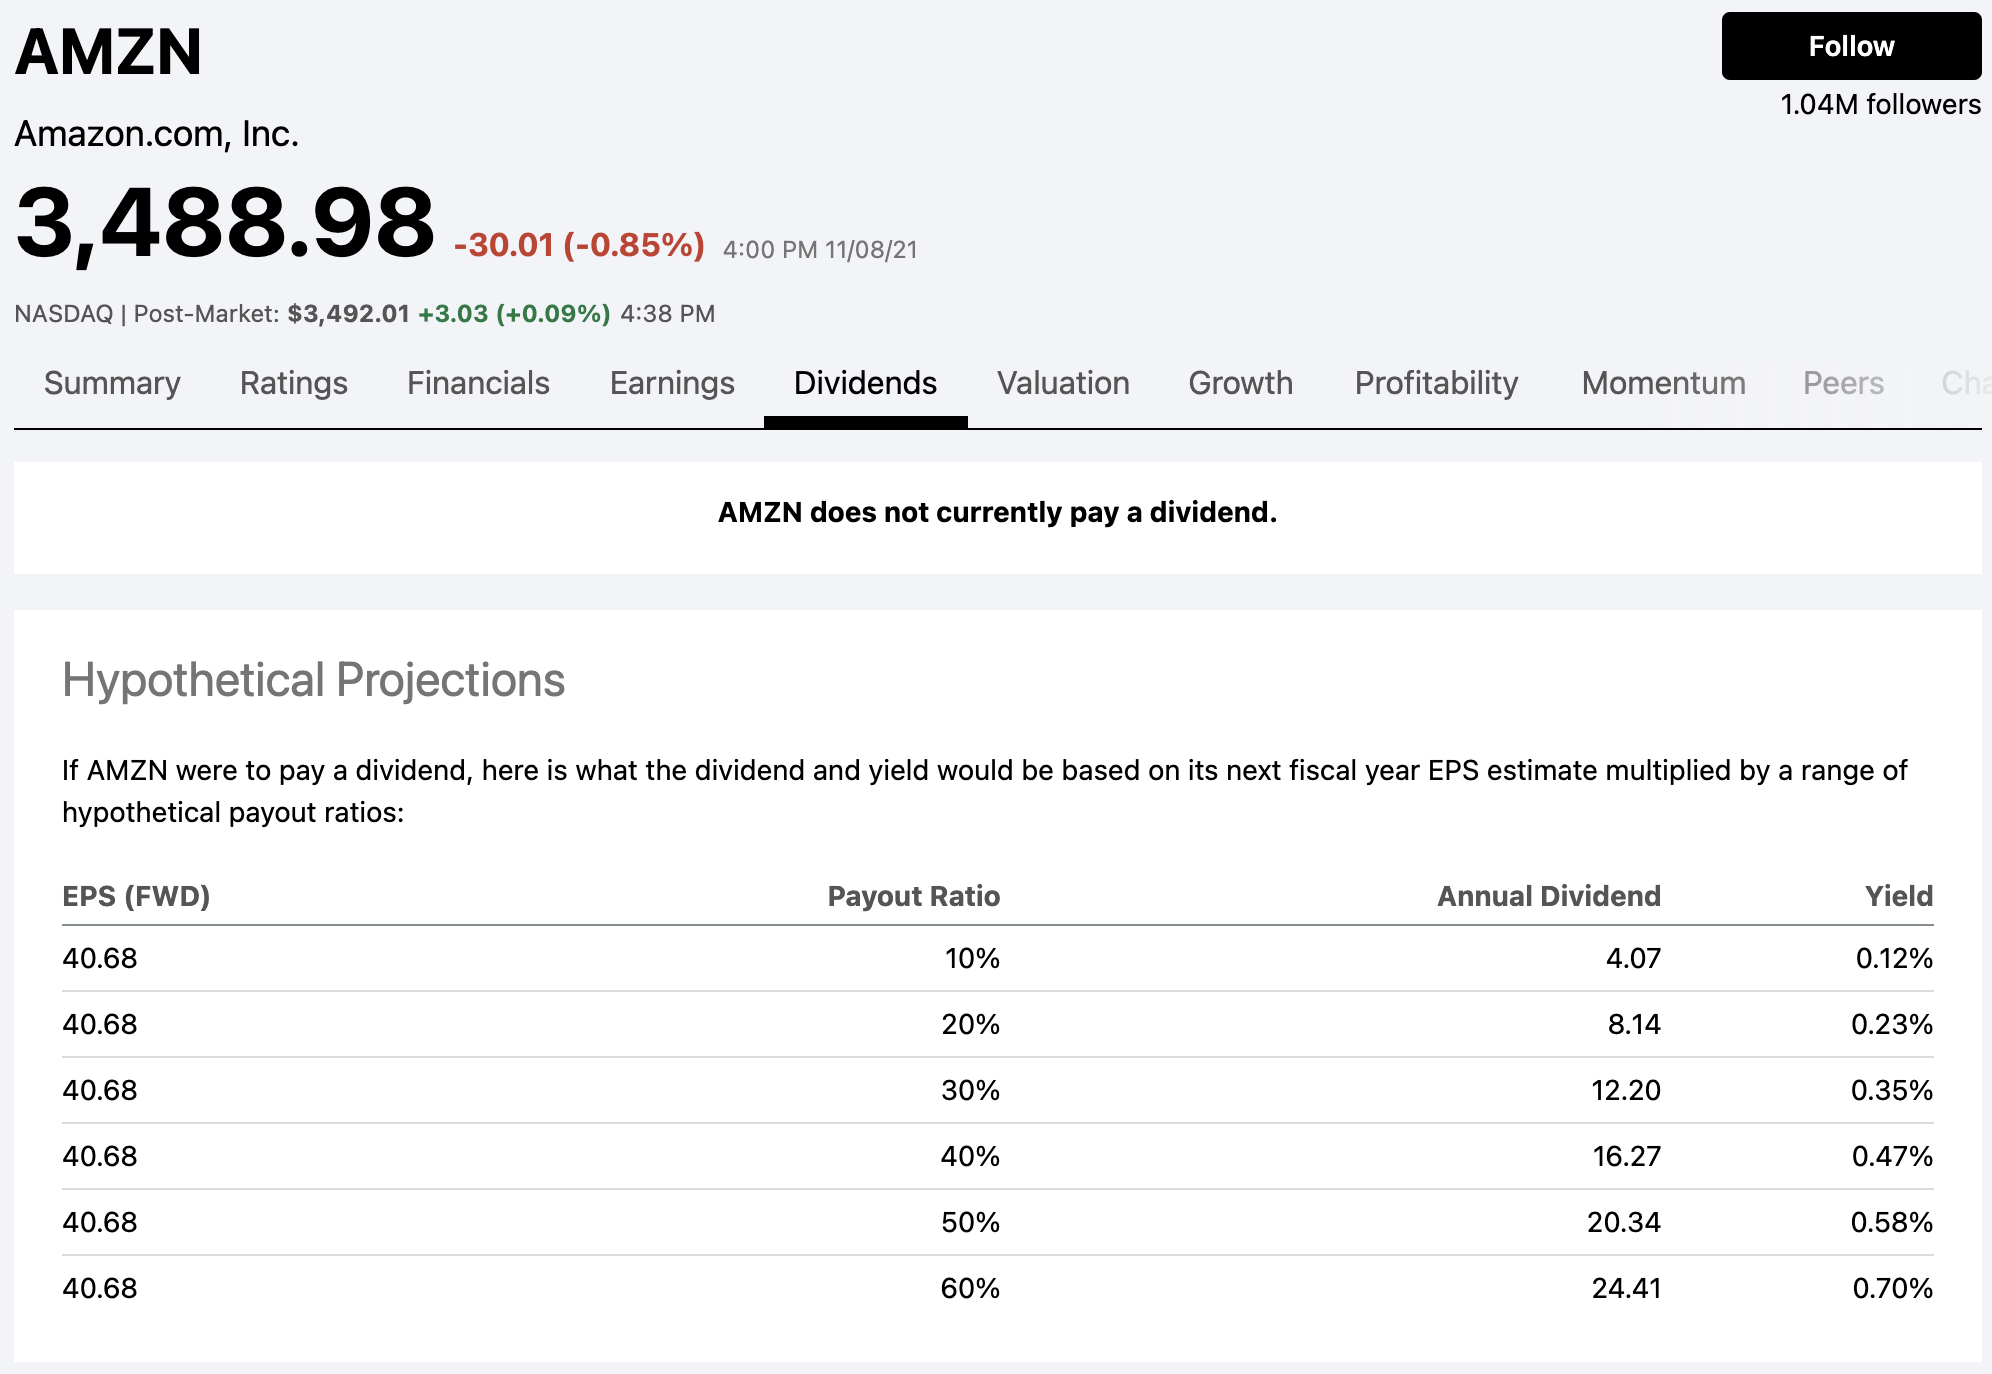Image resolution: width=1992 pixels, height=1374 pixels.
Task: Click the AMZN ticker heading
Action: pos(108,52)
